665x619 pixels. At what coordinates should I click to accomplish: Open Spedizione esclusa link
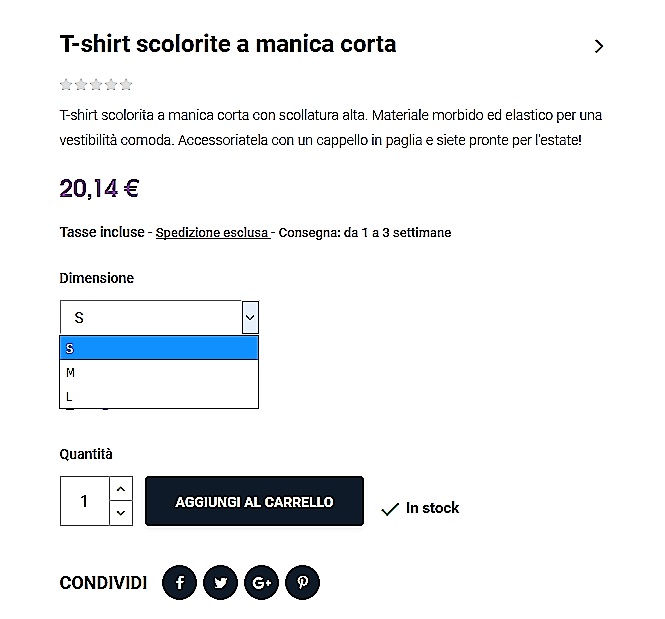tap(212, 232)
